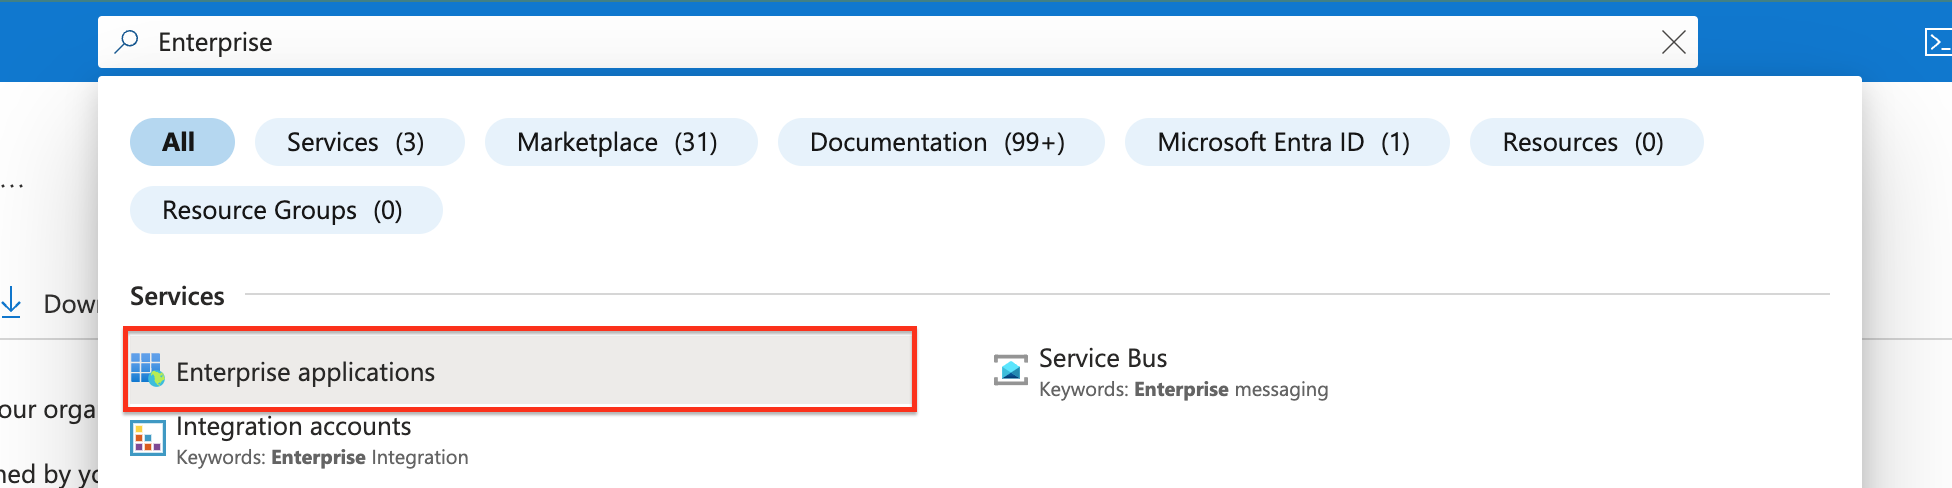Click the search magnifier icon

pyautogui.click(x=127, y=42)
